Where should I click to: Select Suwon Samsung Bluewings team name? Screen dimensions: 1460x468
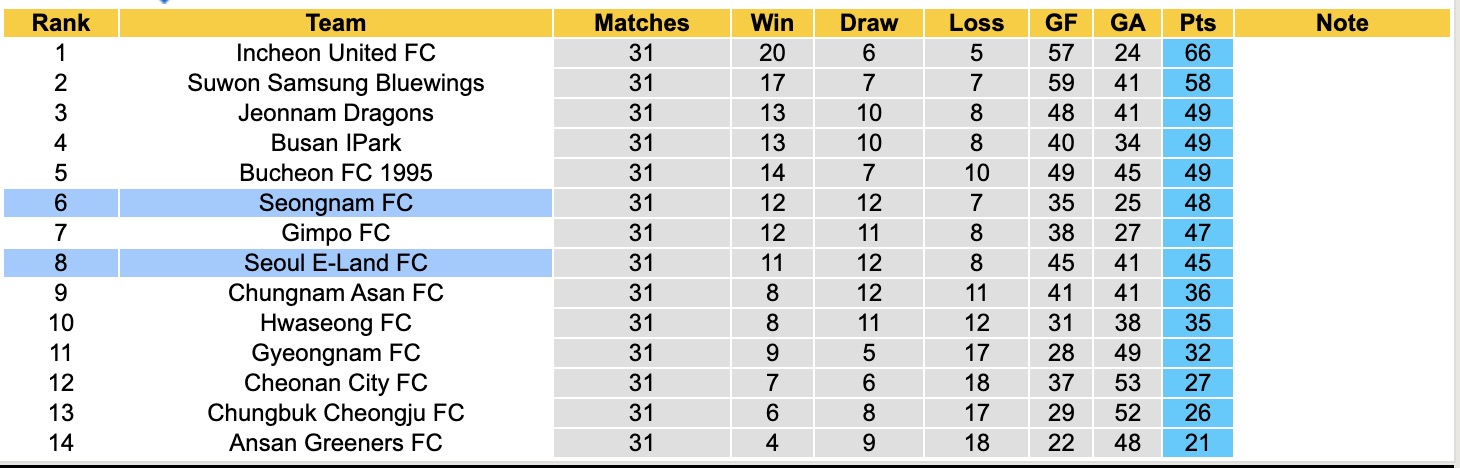(x=335, y=83)
